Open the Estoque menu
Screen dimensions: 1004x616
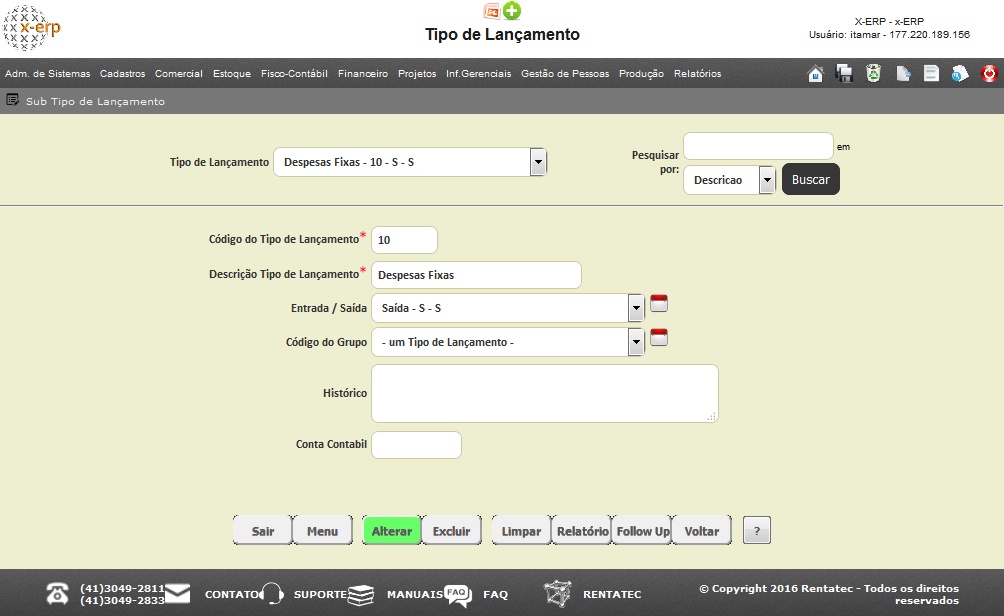232,74
